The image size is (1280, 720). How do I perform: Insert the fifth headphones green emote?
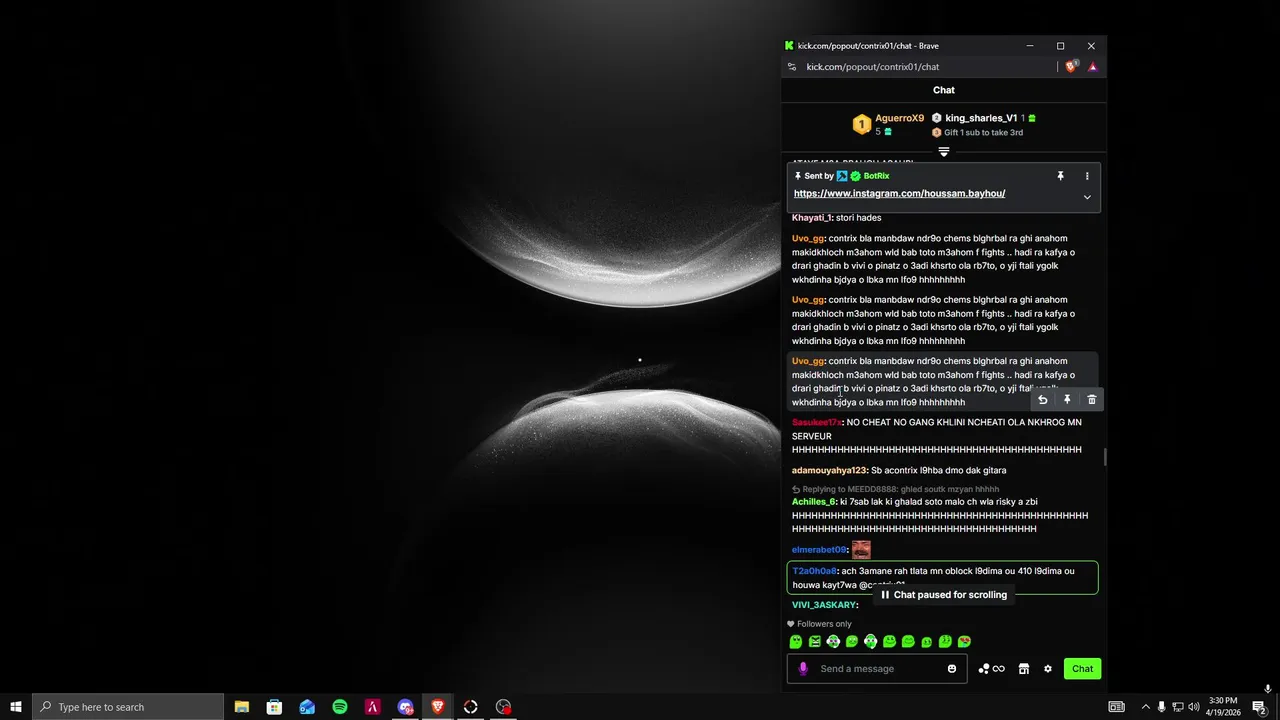[x=871, y=642]
